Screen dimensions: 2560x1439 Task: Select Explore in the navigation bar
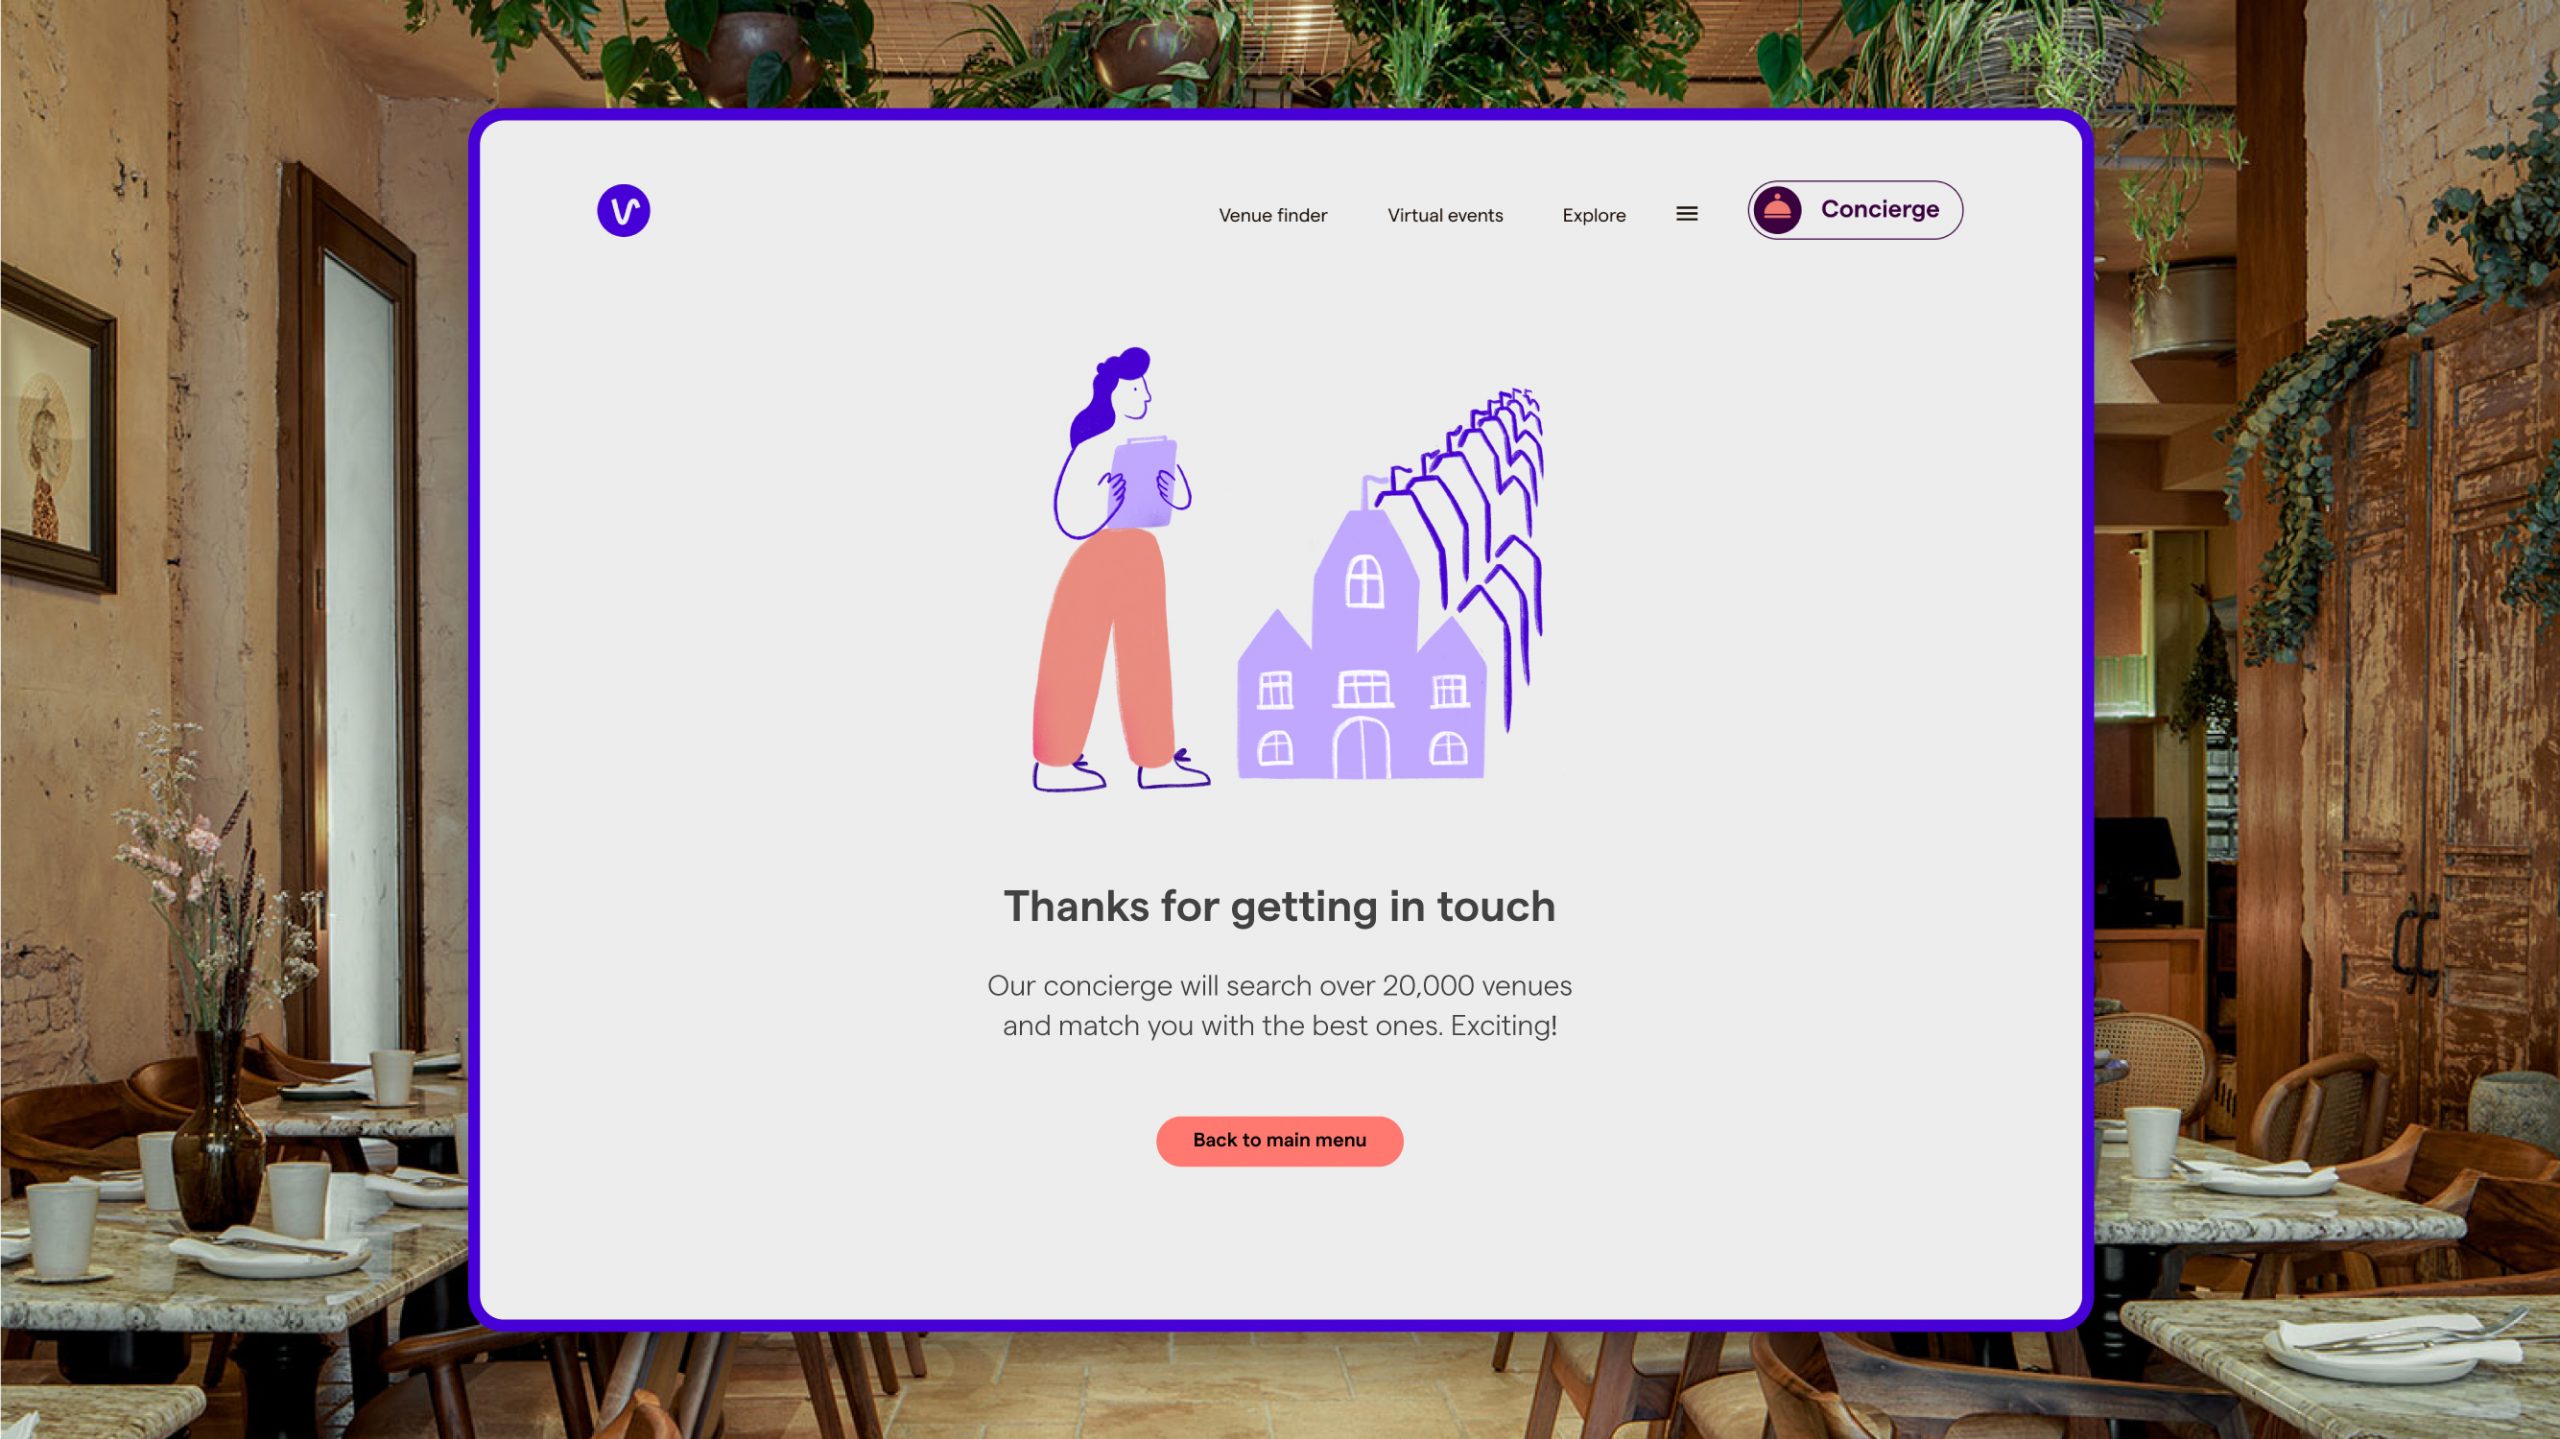coord(1593,215)
